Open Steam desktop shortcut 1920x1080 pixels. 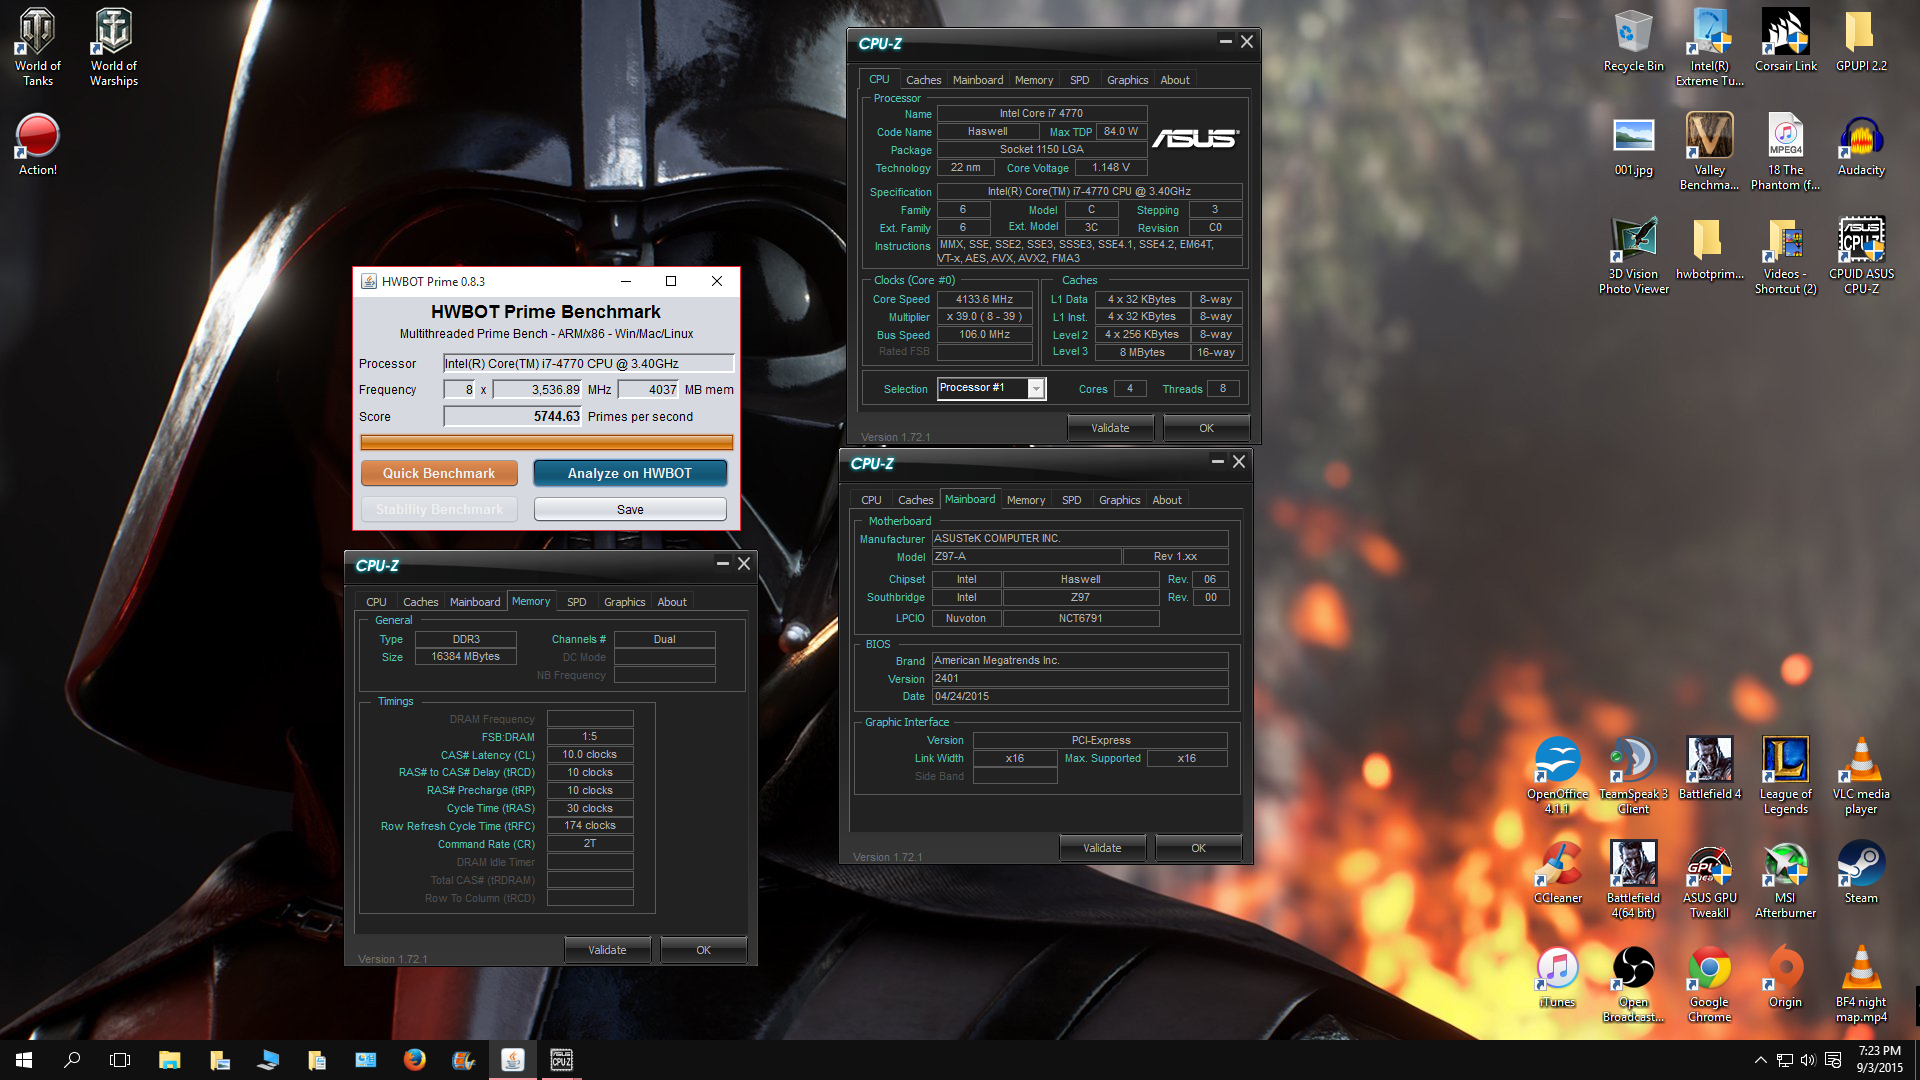(x=1861, y=872)
